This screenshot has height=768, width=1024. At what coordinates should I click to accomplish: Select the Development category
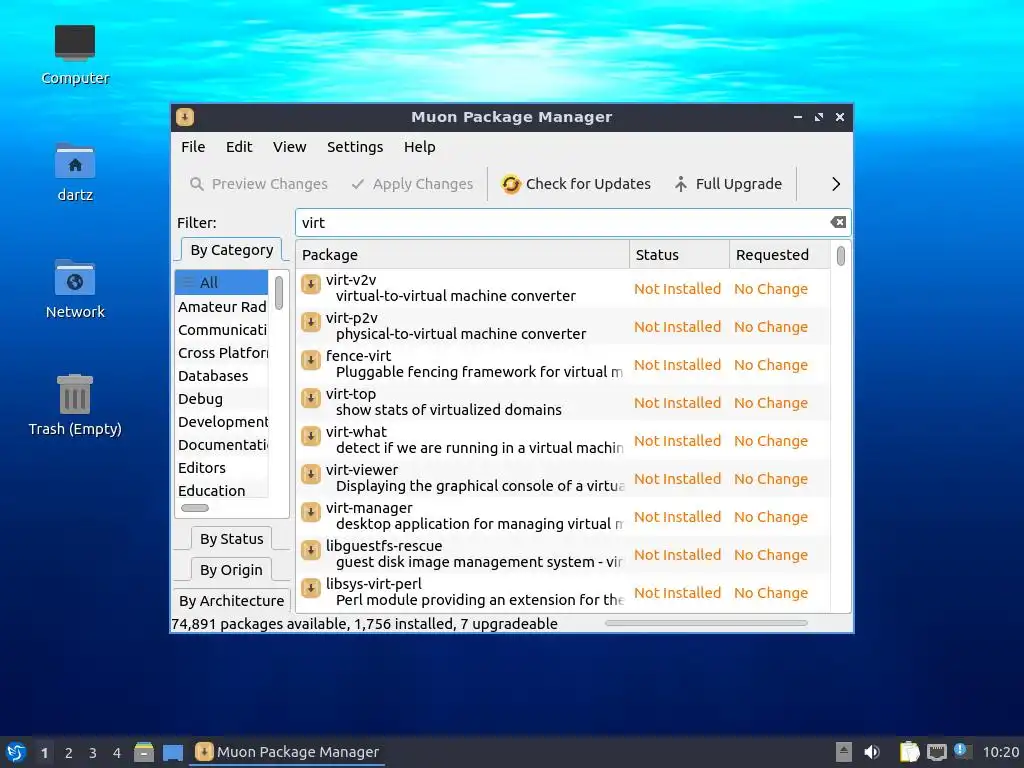click(221, 421)
